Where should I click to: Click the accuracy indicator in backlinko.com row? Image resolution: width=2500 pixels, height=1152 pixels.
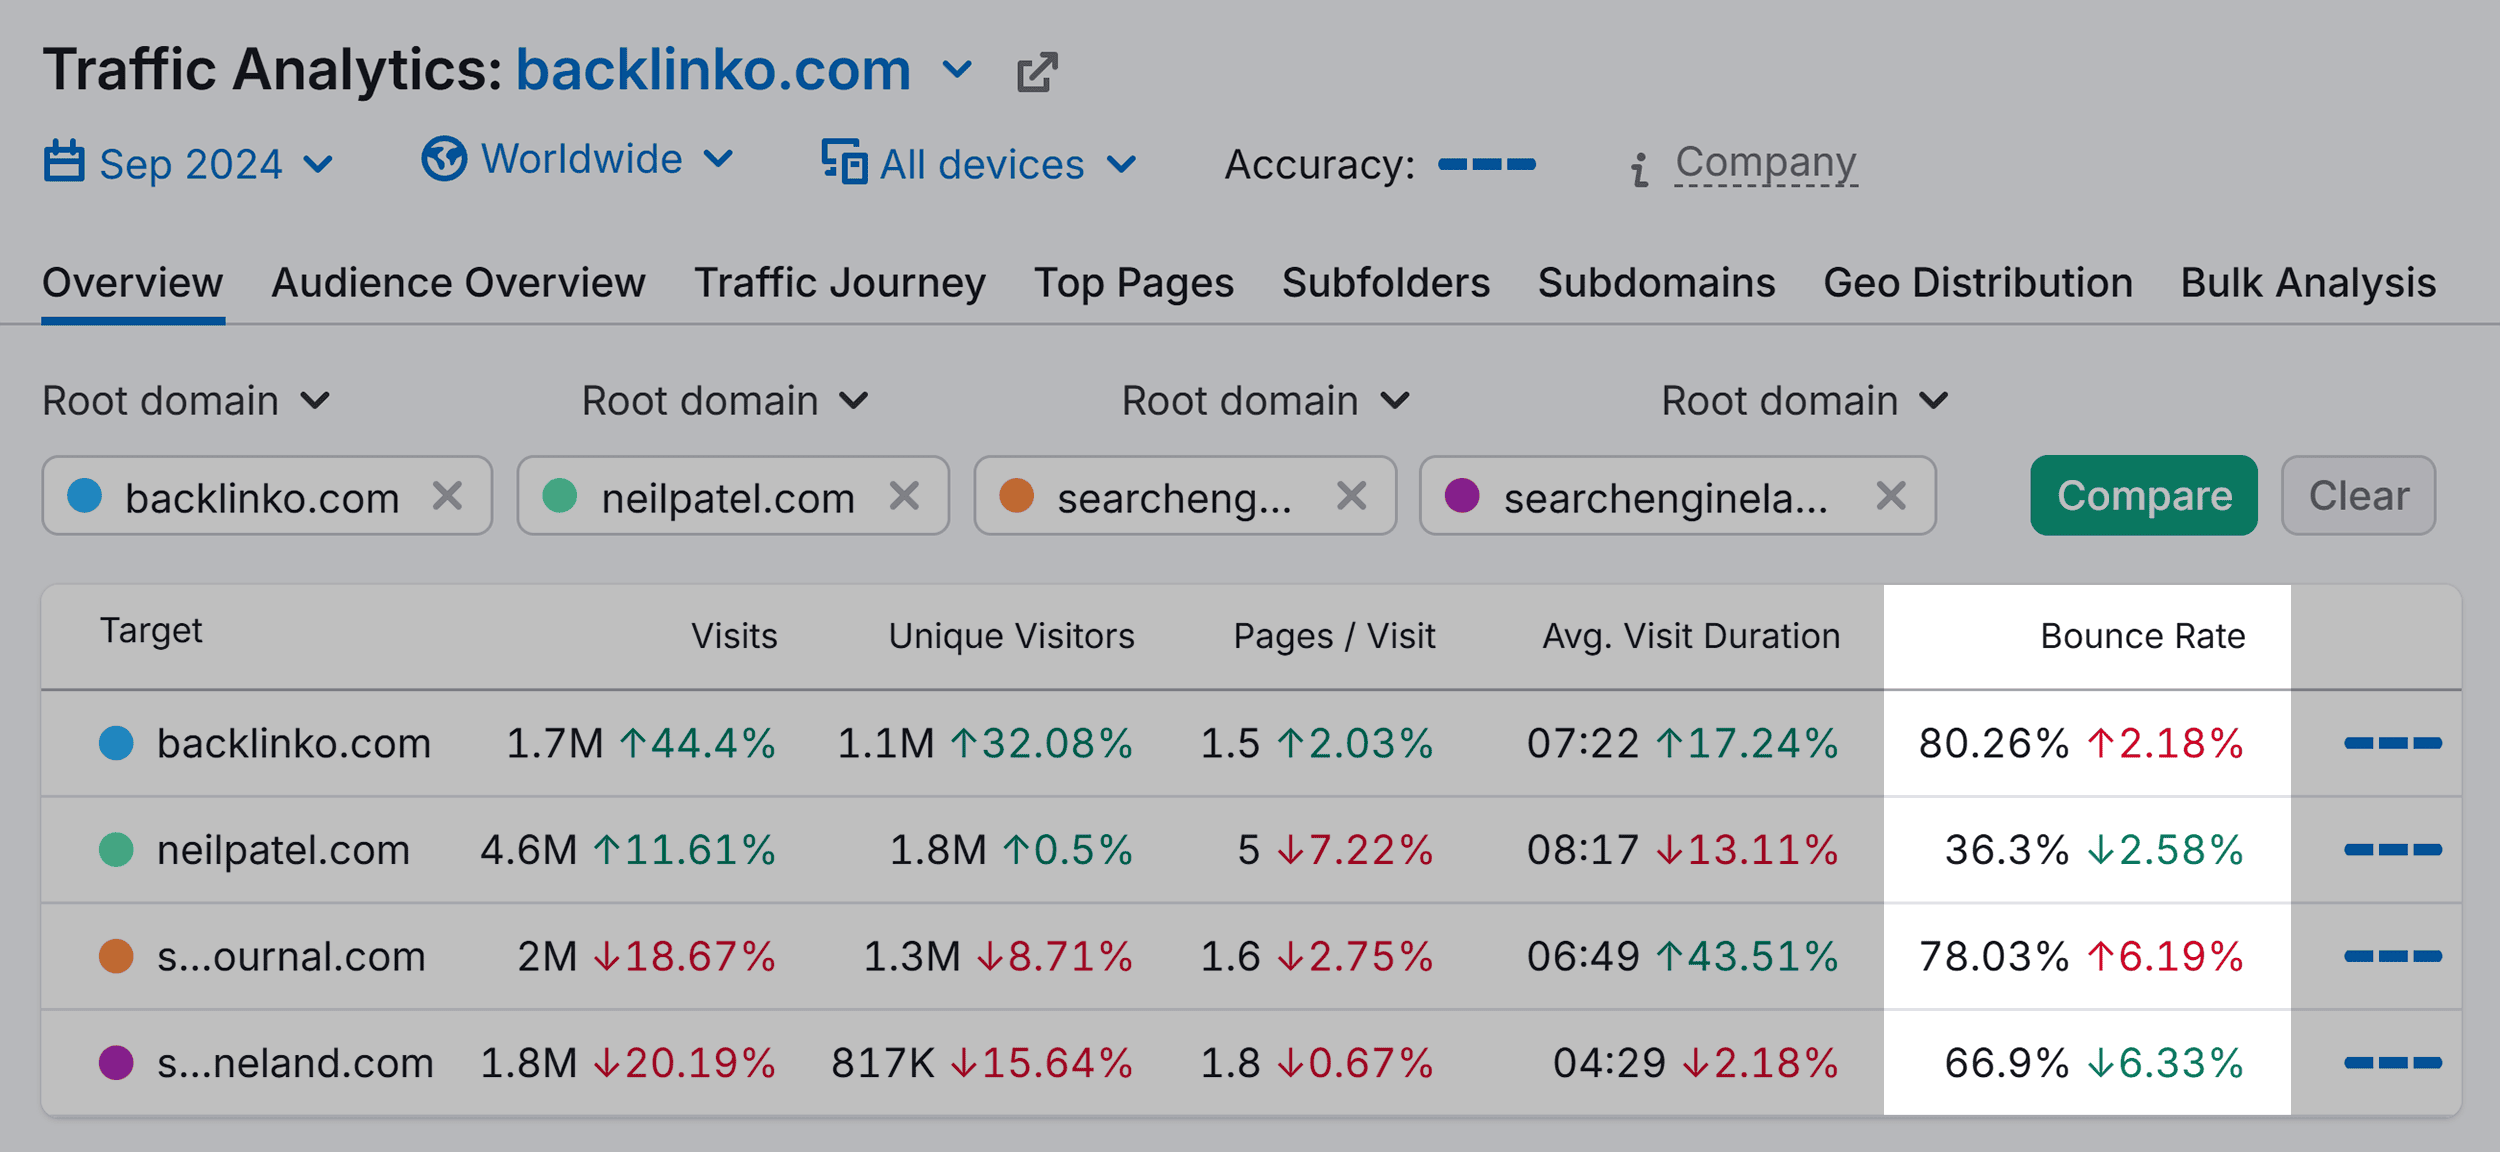(2393, 743)
